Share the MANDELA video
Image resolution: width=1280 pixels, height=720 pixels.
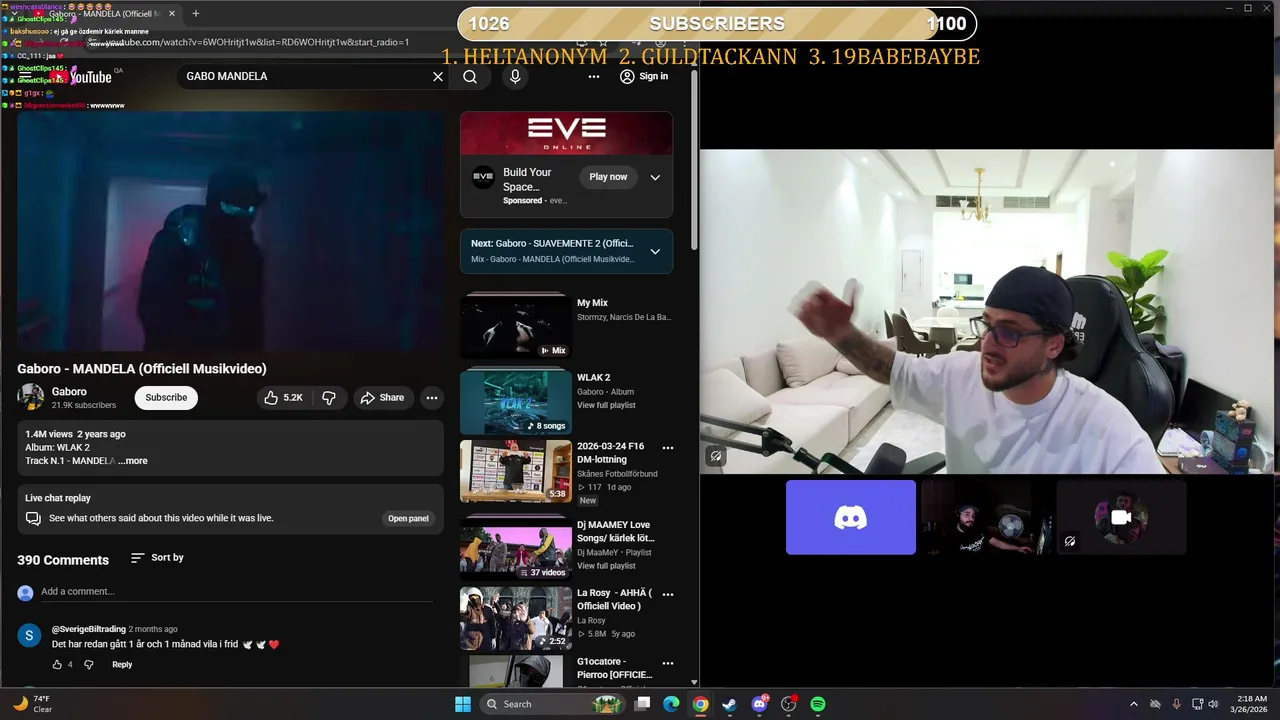382,397
